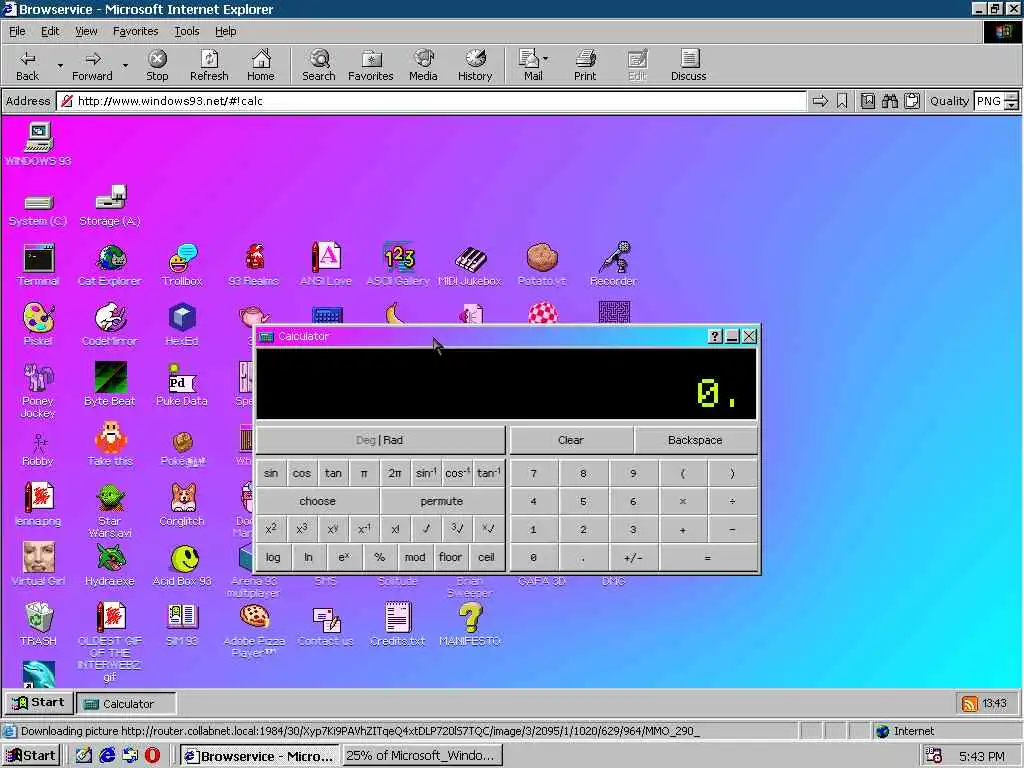Launch Cat Explorer from the desktop
Viewport: 1024px width, 768px height.
coord(110,264)
